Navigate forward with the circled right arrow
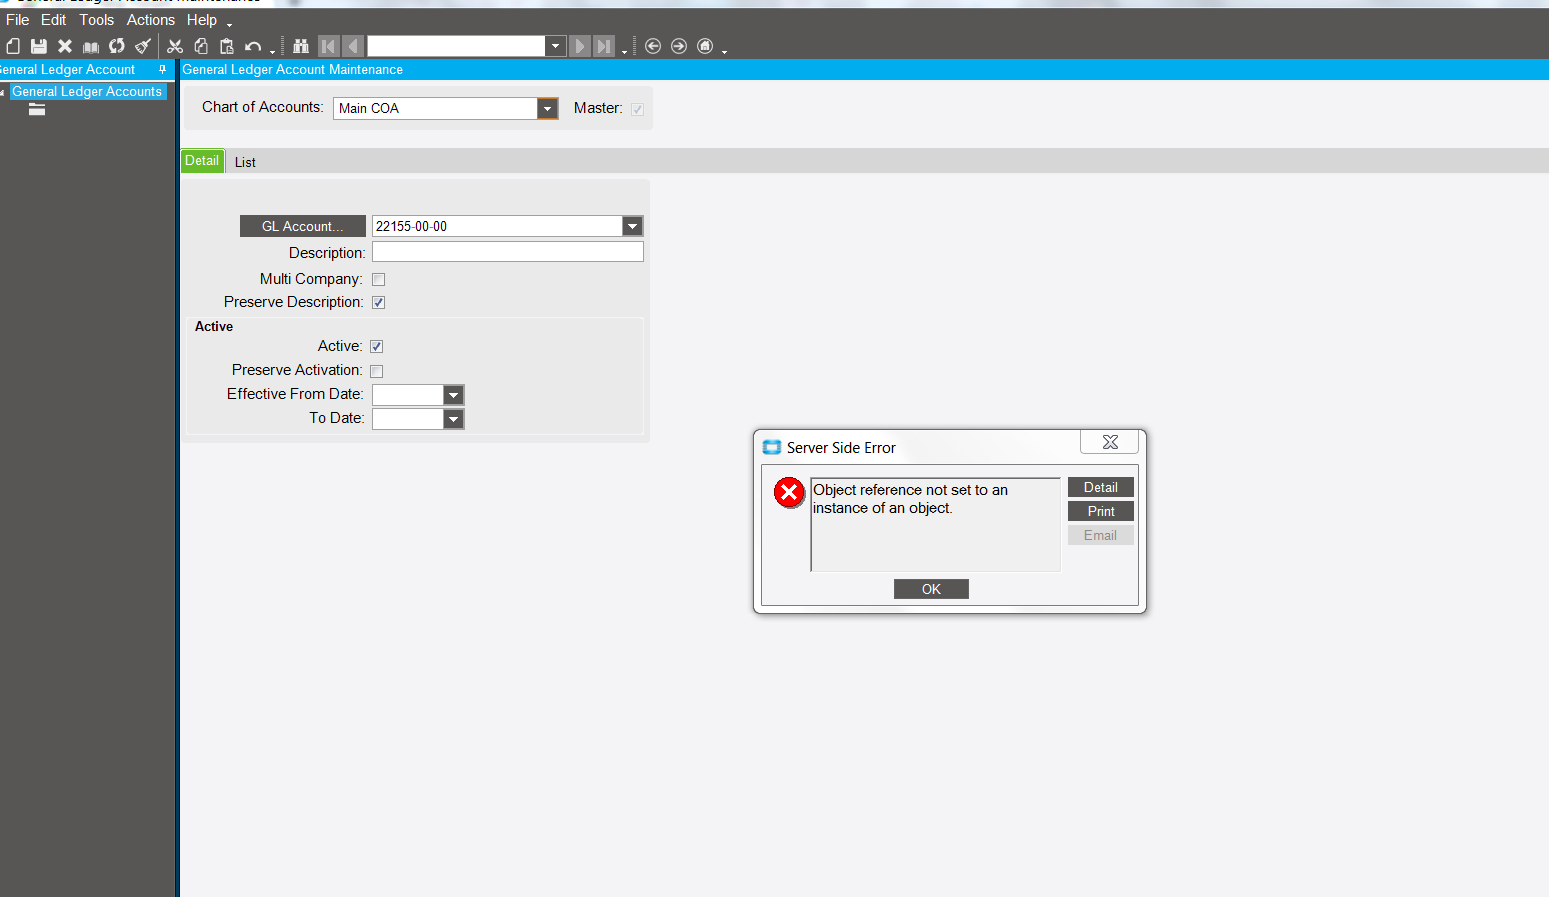 pyautogui.click(x=679, y=46)
